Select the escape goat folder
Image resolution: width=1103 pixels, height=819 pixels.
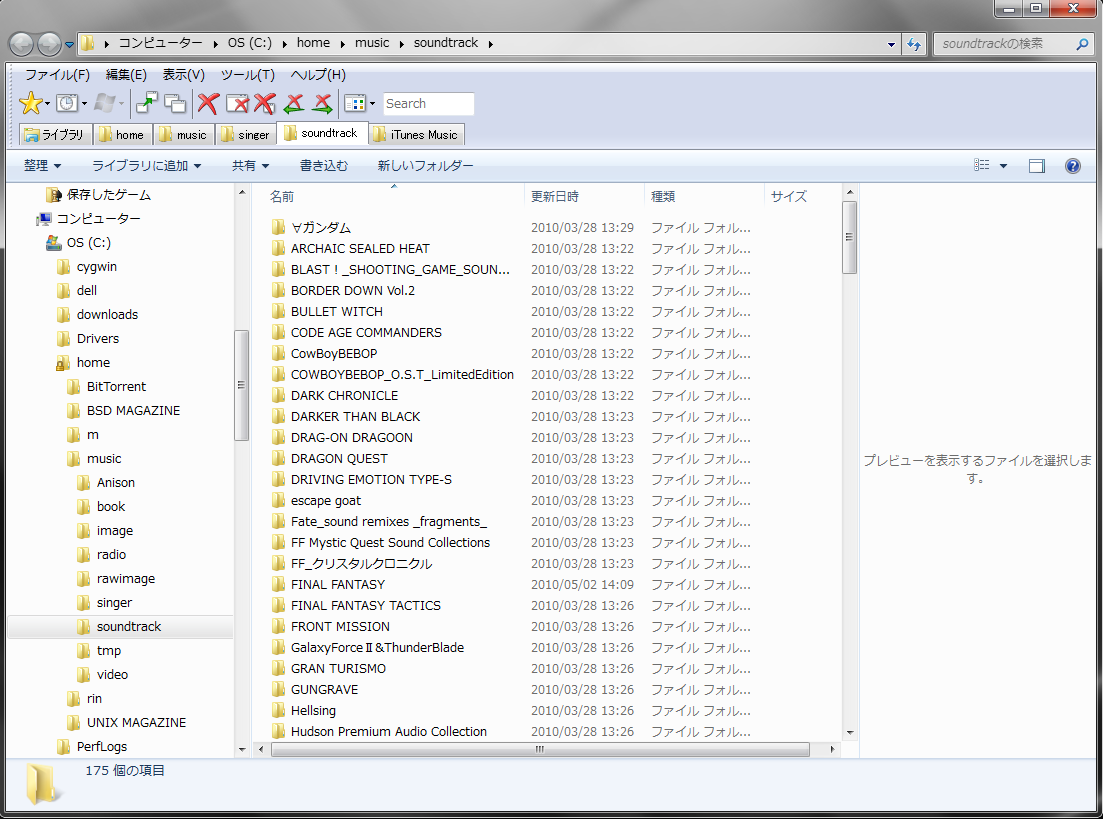[x=326, y=501]
